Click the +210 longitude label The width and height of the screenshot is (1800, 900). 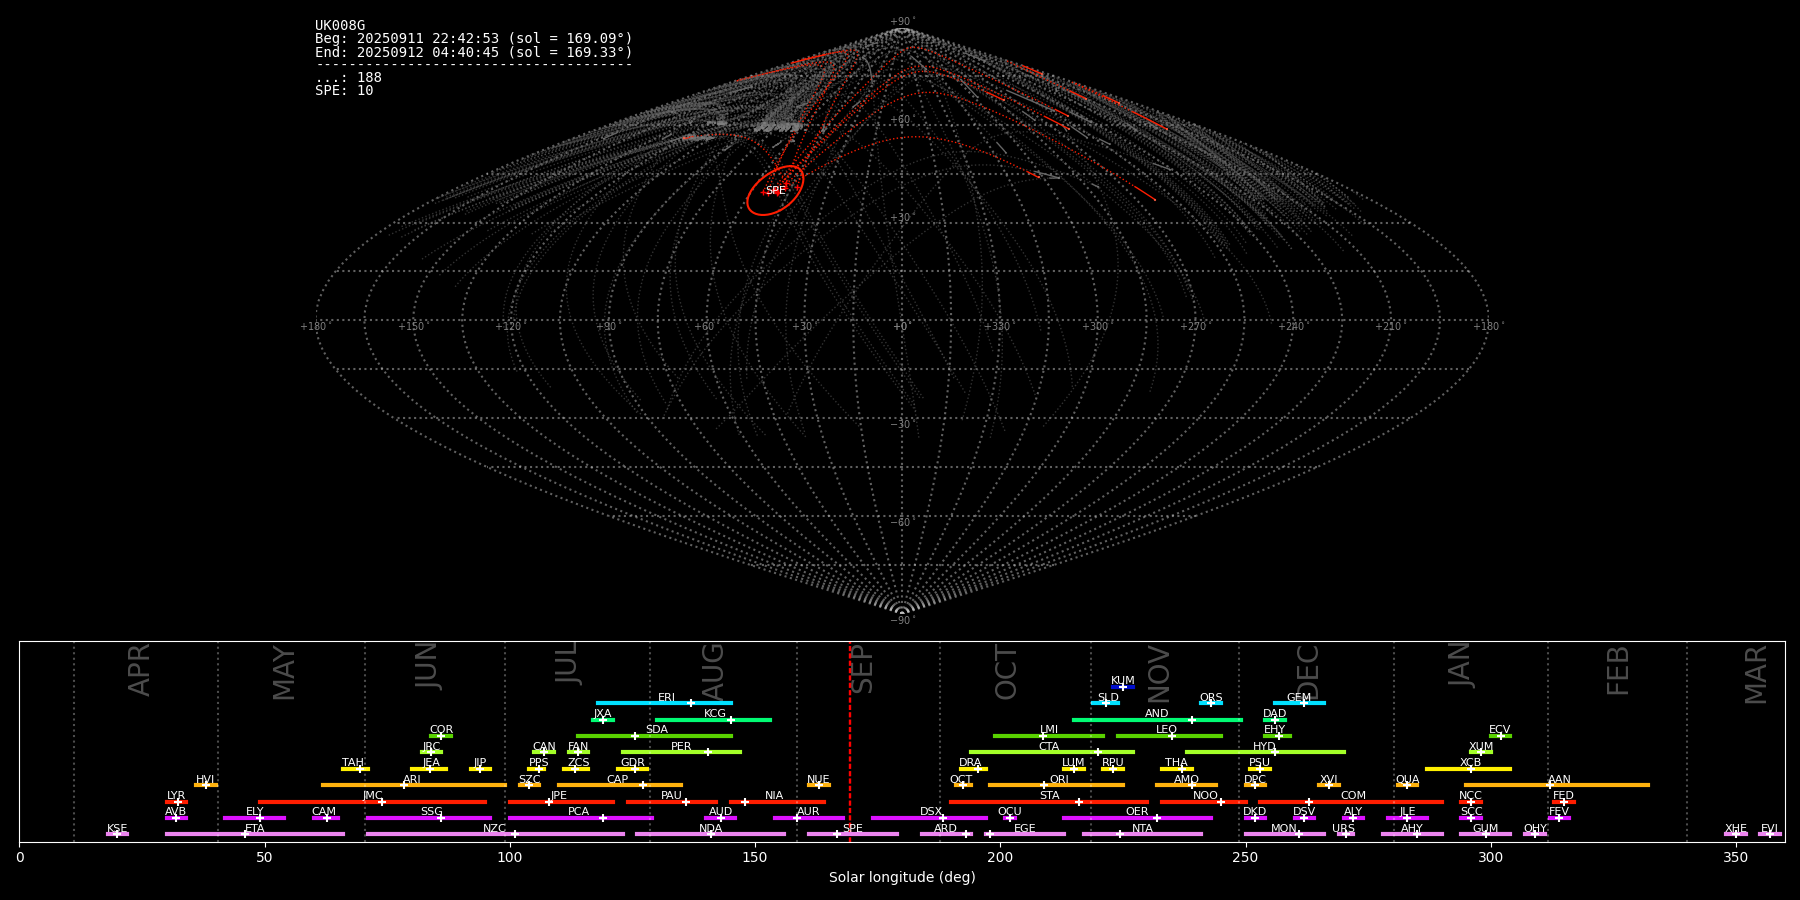[1388, 327]
